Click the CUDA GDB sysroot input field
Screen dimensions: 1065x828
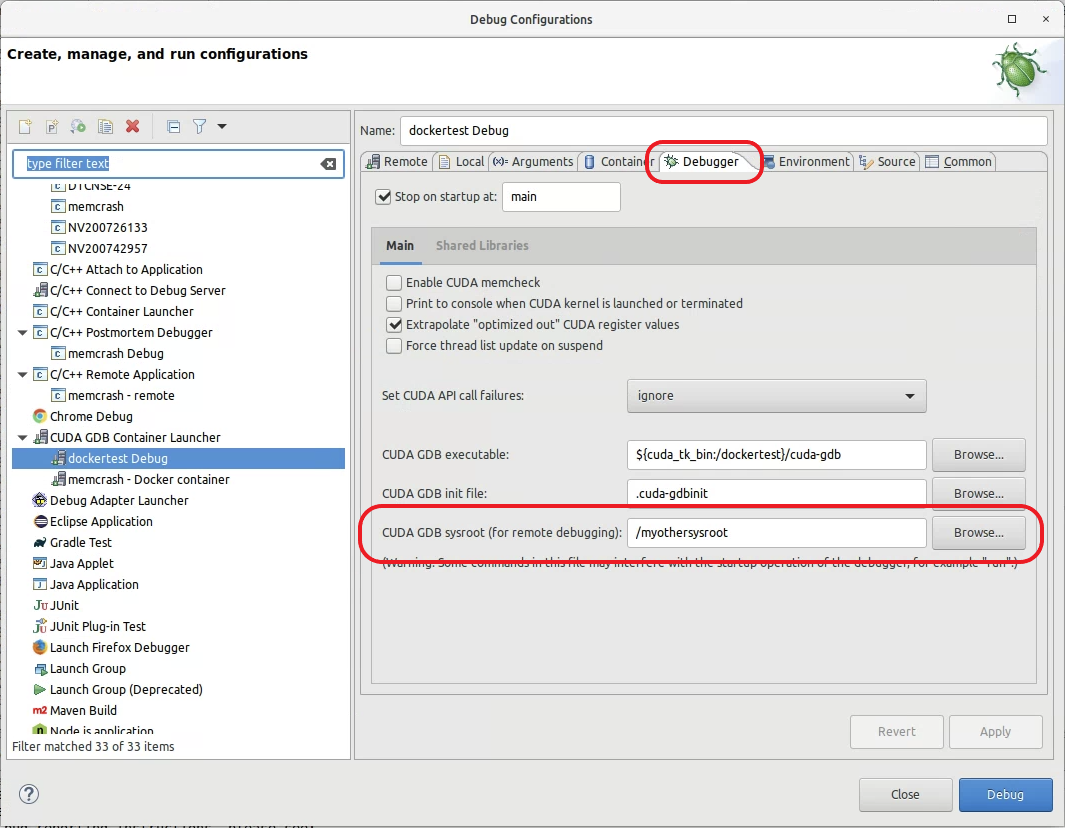click(x=776, y=533)
